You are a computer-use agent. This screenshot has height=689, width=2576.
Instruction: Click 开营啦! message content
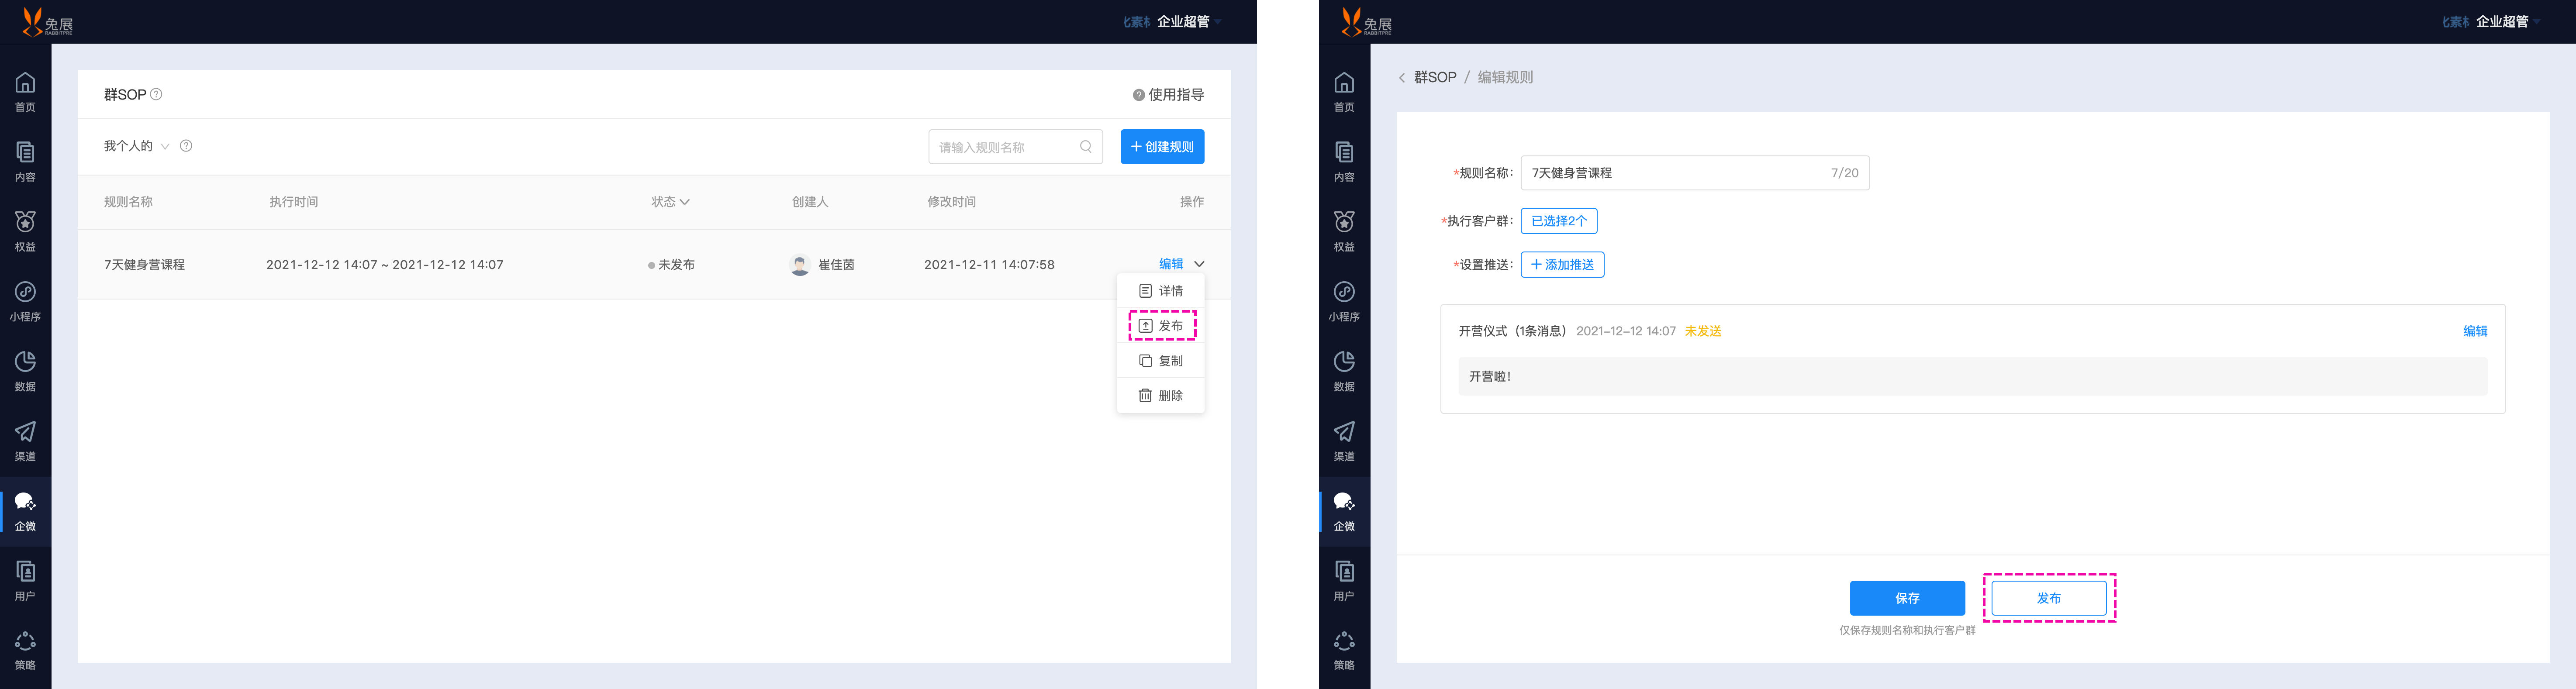(1972, 377)
